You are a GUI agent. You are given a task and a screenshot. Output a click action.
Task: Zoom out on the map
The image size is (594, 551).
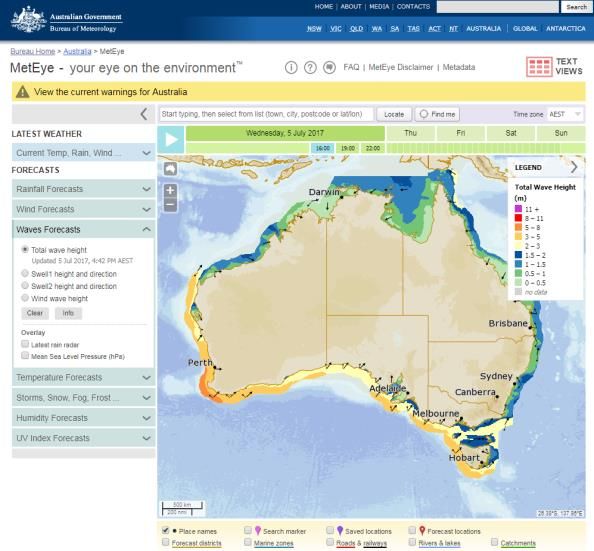tap(170, 205)
